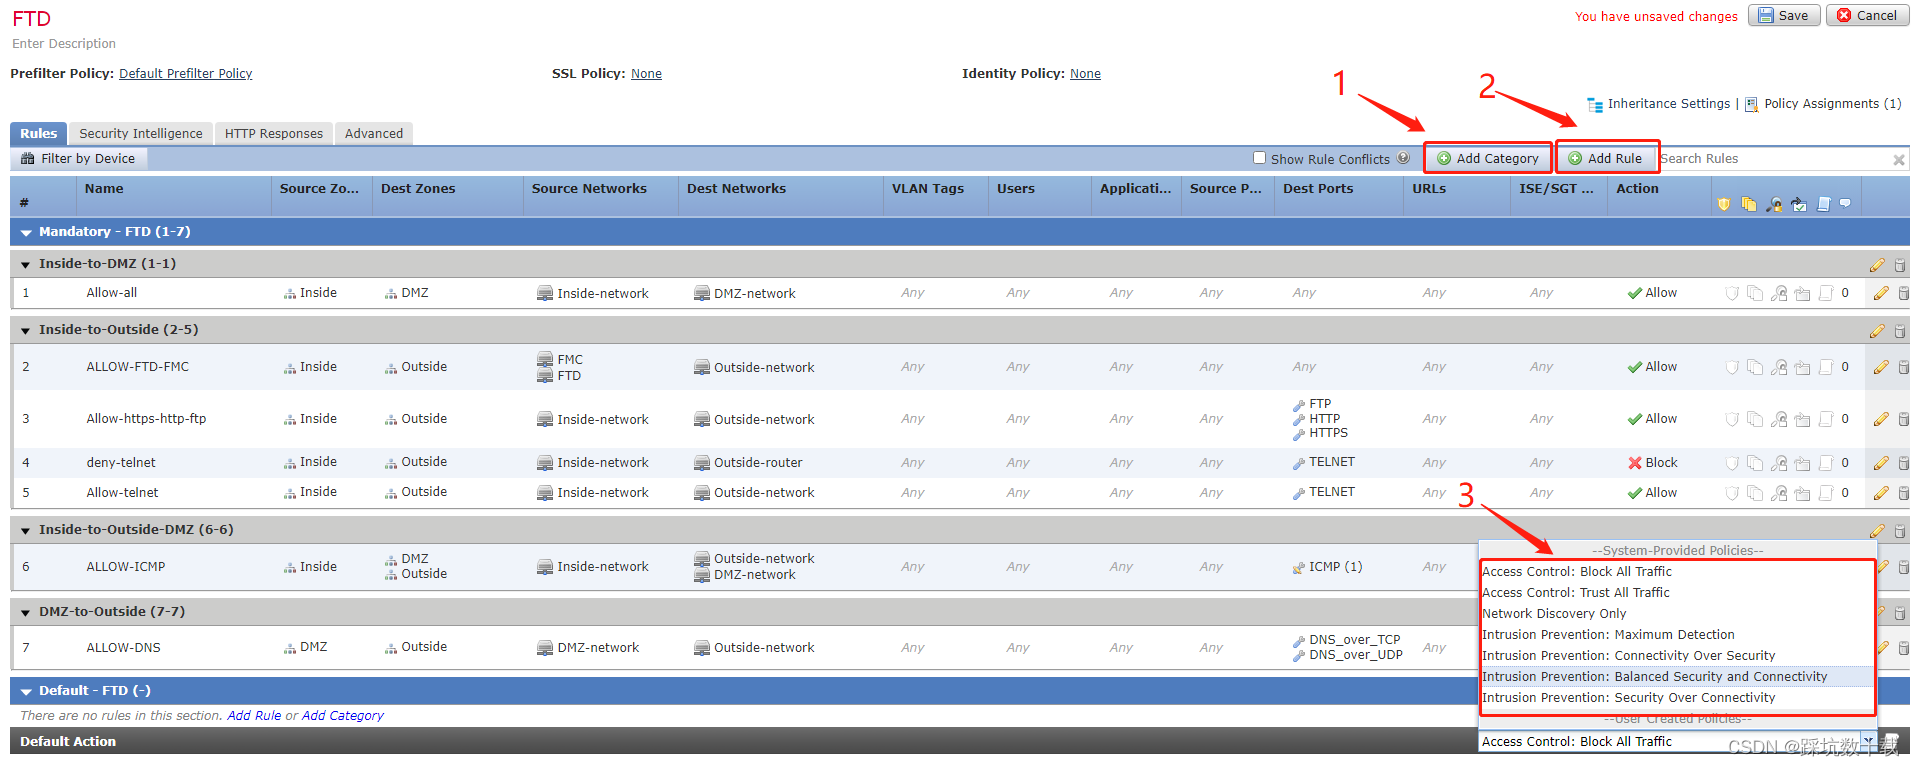Delete the Inside-to-DMZ category
This screenshot has width=1914, height=766.
(x=1899, y=265)
